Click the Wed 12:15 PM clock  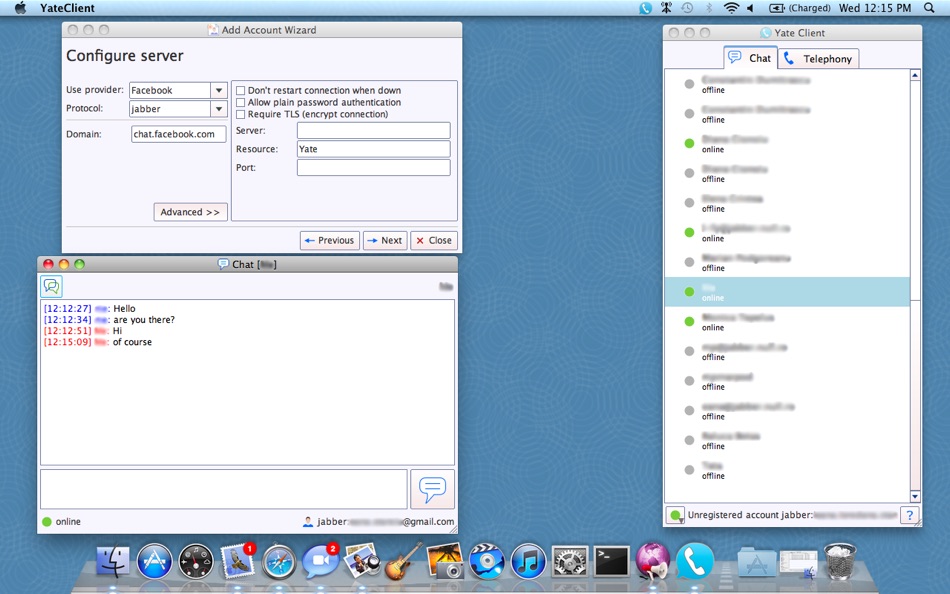click(x=875, y=8)
